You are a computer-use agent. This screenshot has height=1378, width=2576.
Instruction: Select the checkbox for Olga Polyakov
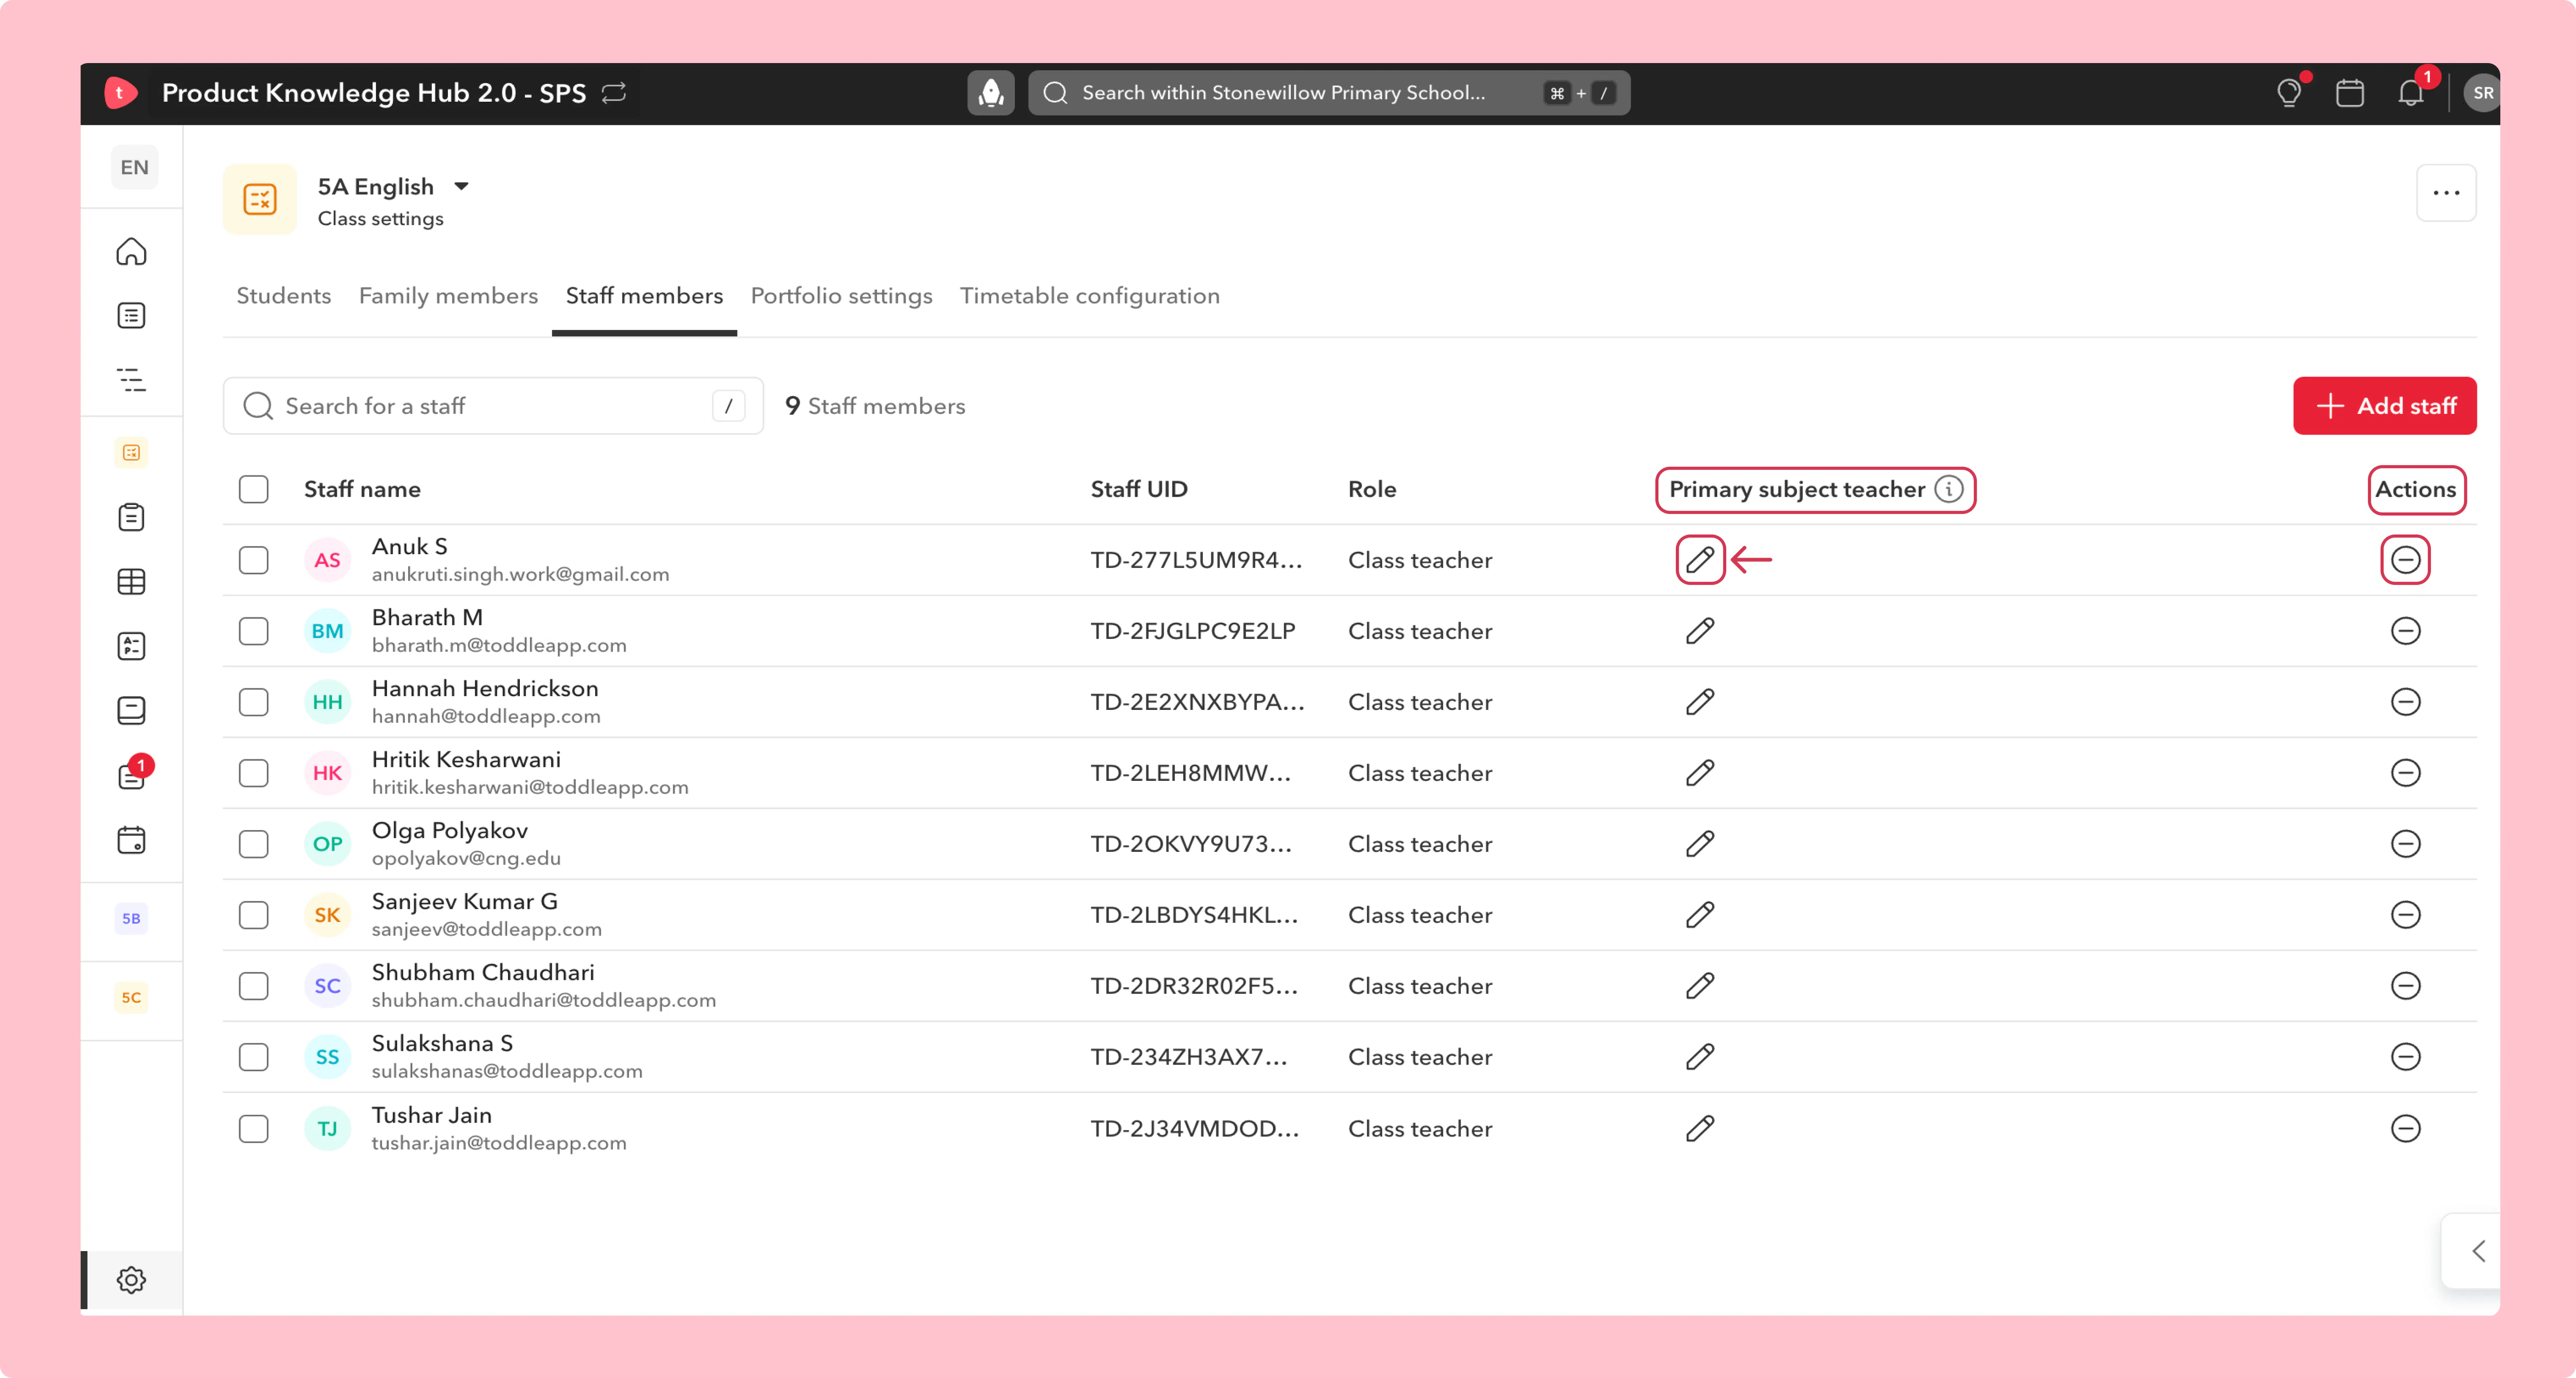click(254, 844)
